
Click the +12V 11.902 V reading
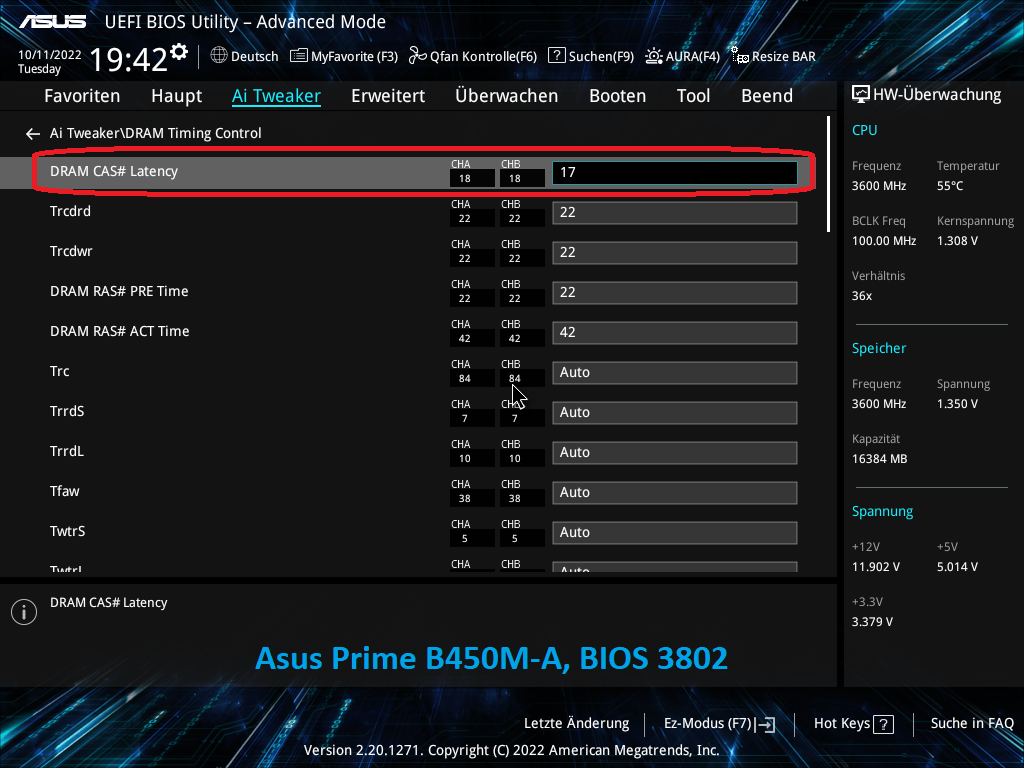pyautogui.click(x=875, y=567)
